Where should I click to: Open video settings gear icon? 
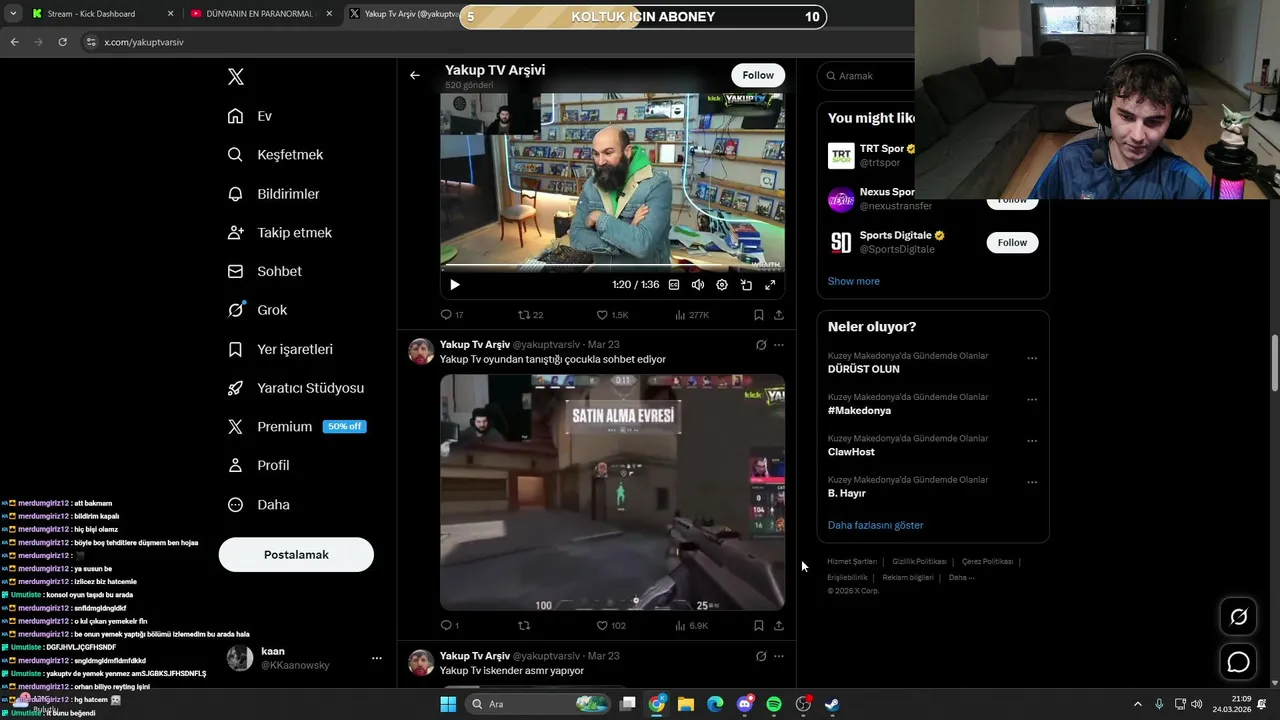722,285
